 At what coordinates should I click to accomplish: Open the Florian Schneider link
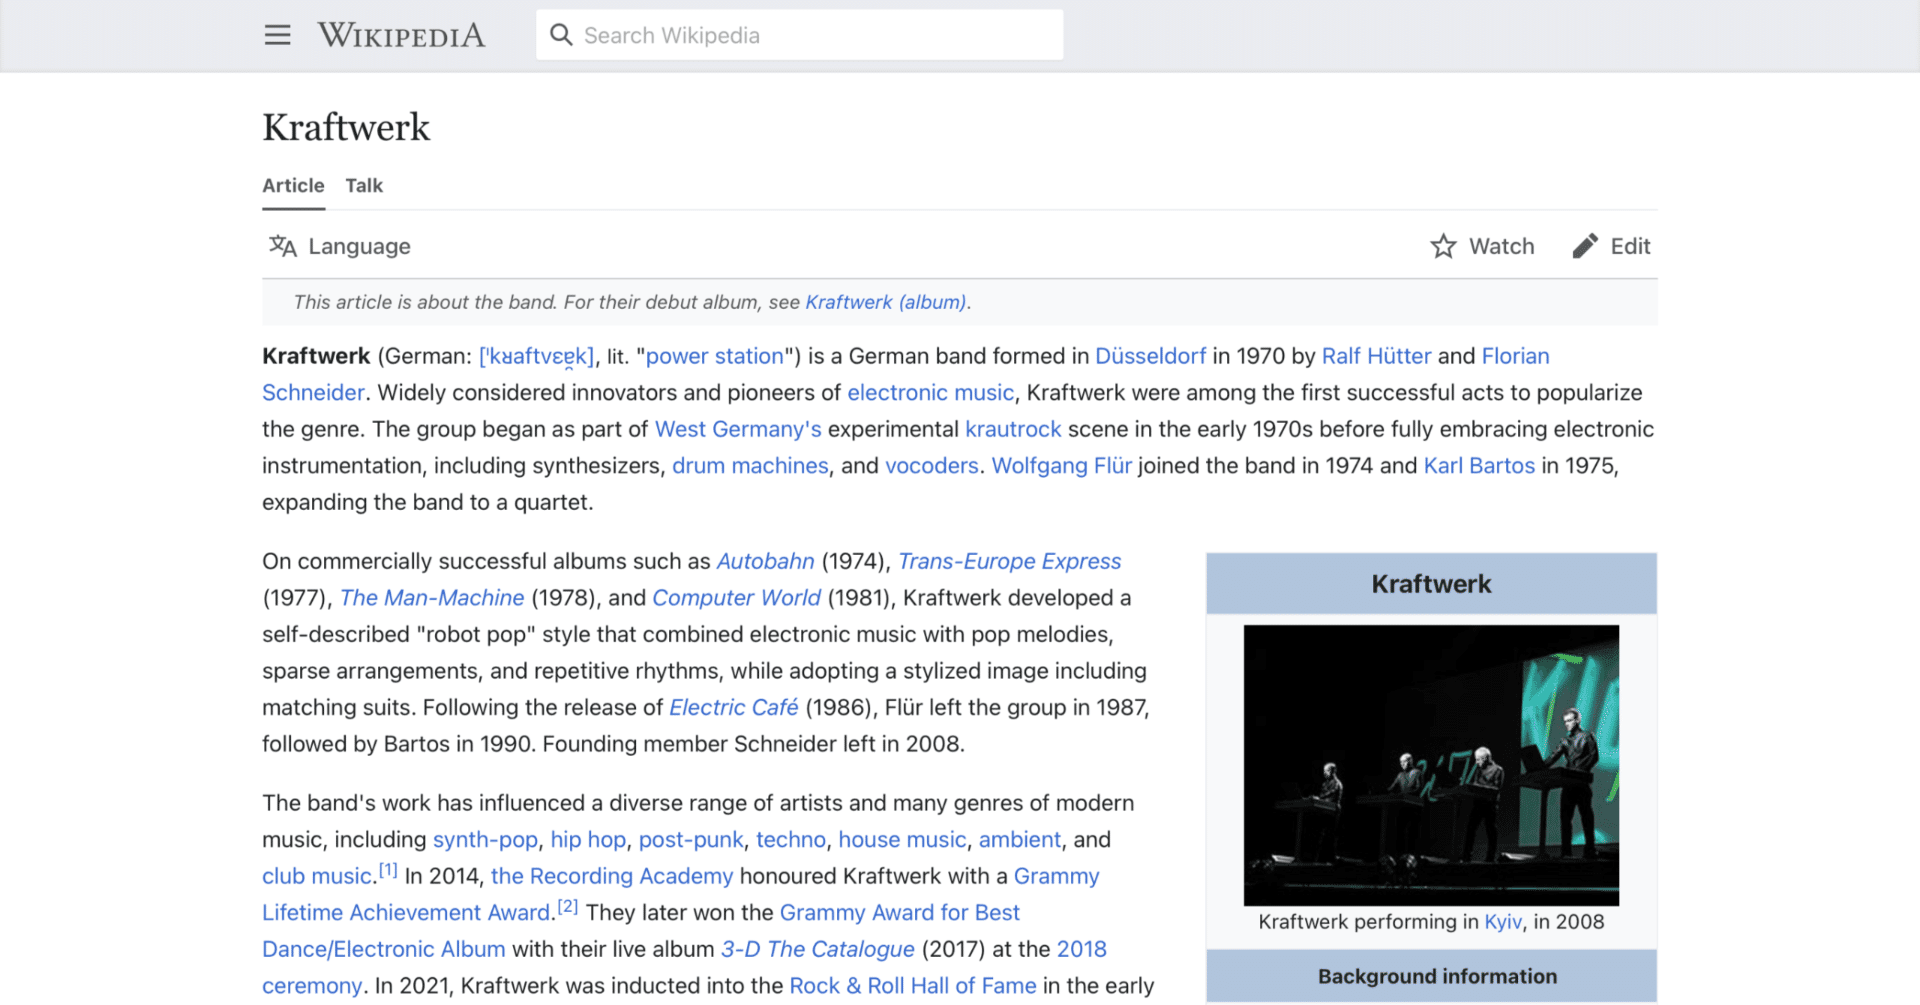point(1515,356)
